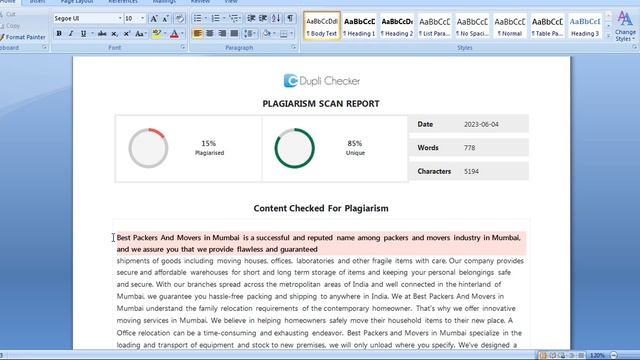Apply paragraph shading fill
Viewport: 640px width, 360px height.
267,33
